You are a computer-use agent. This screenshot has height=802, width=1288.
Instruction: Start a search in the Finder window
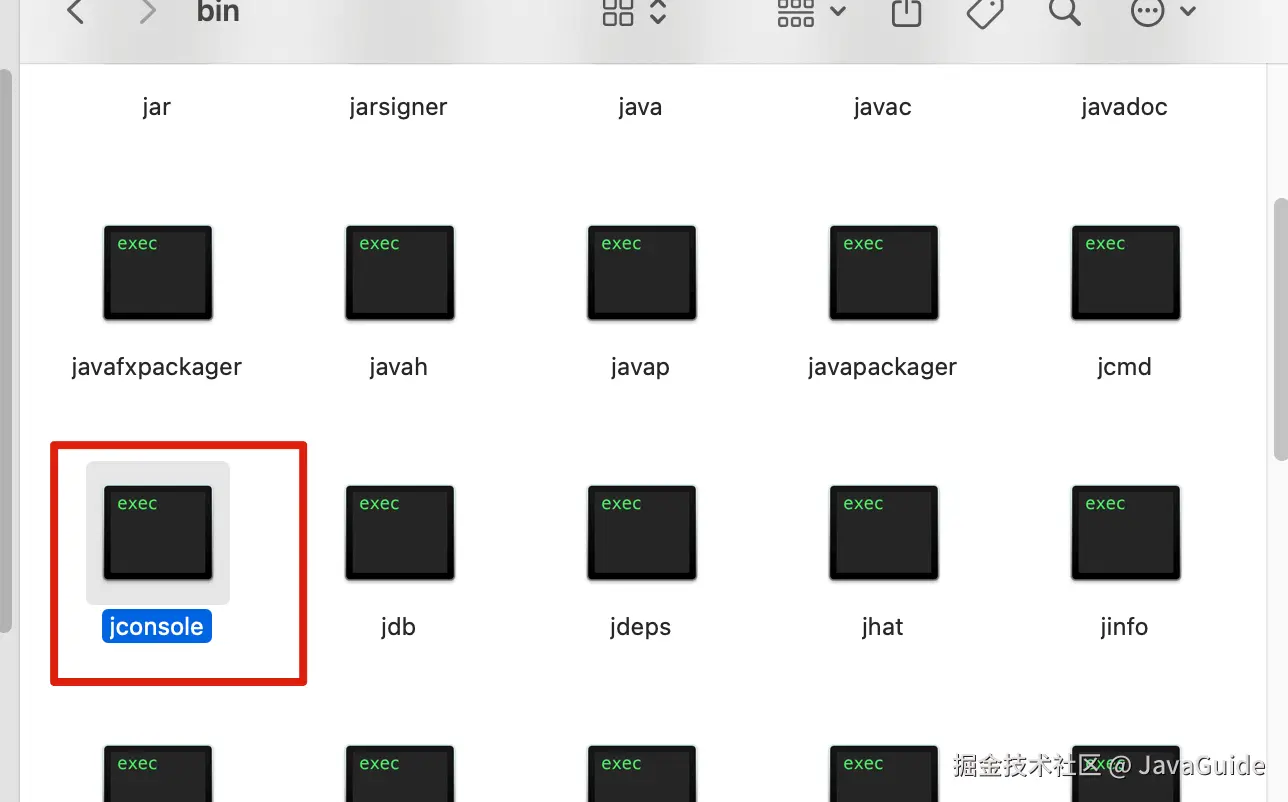[1064, 14]
